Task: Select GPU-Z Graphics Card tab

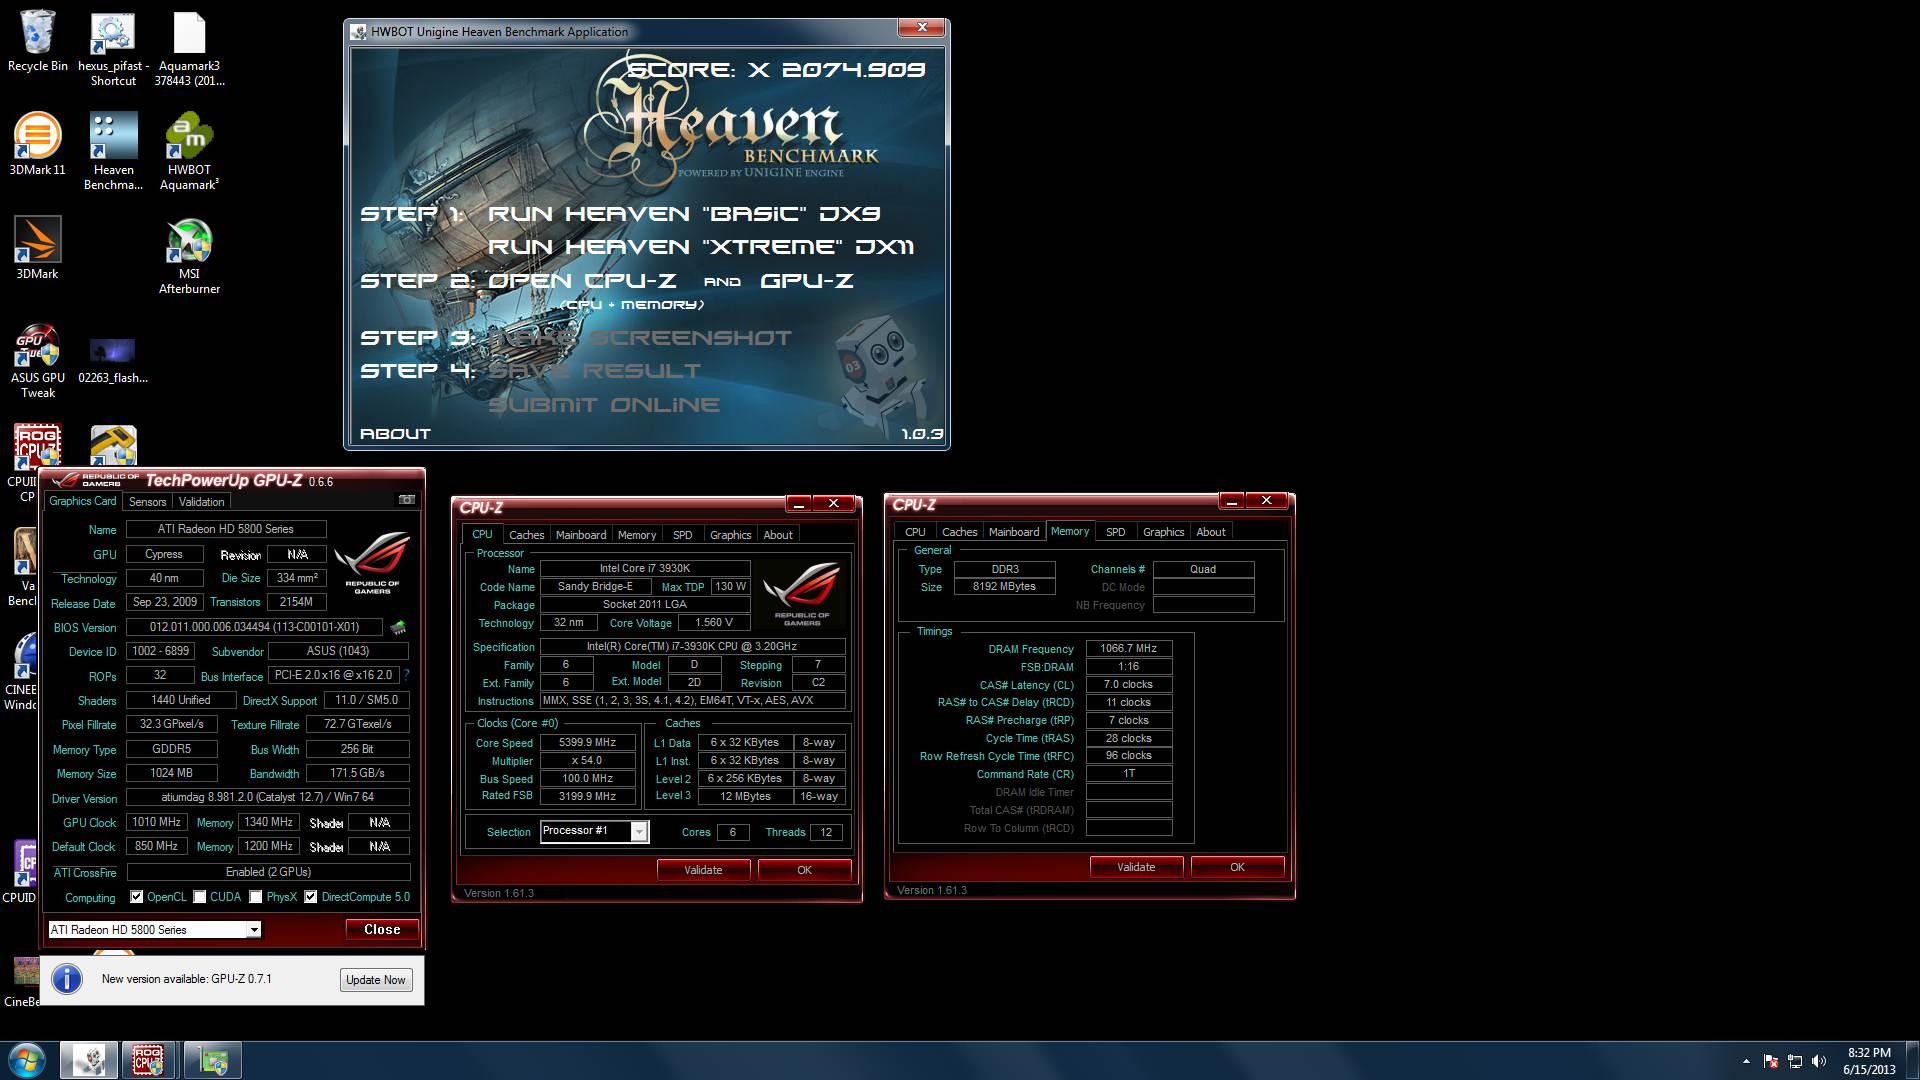Action: [x=83, y=501]
